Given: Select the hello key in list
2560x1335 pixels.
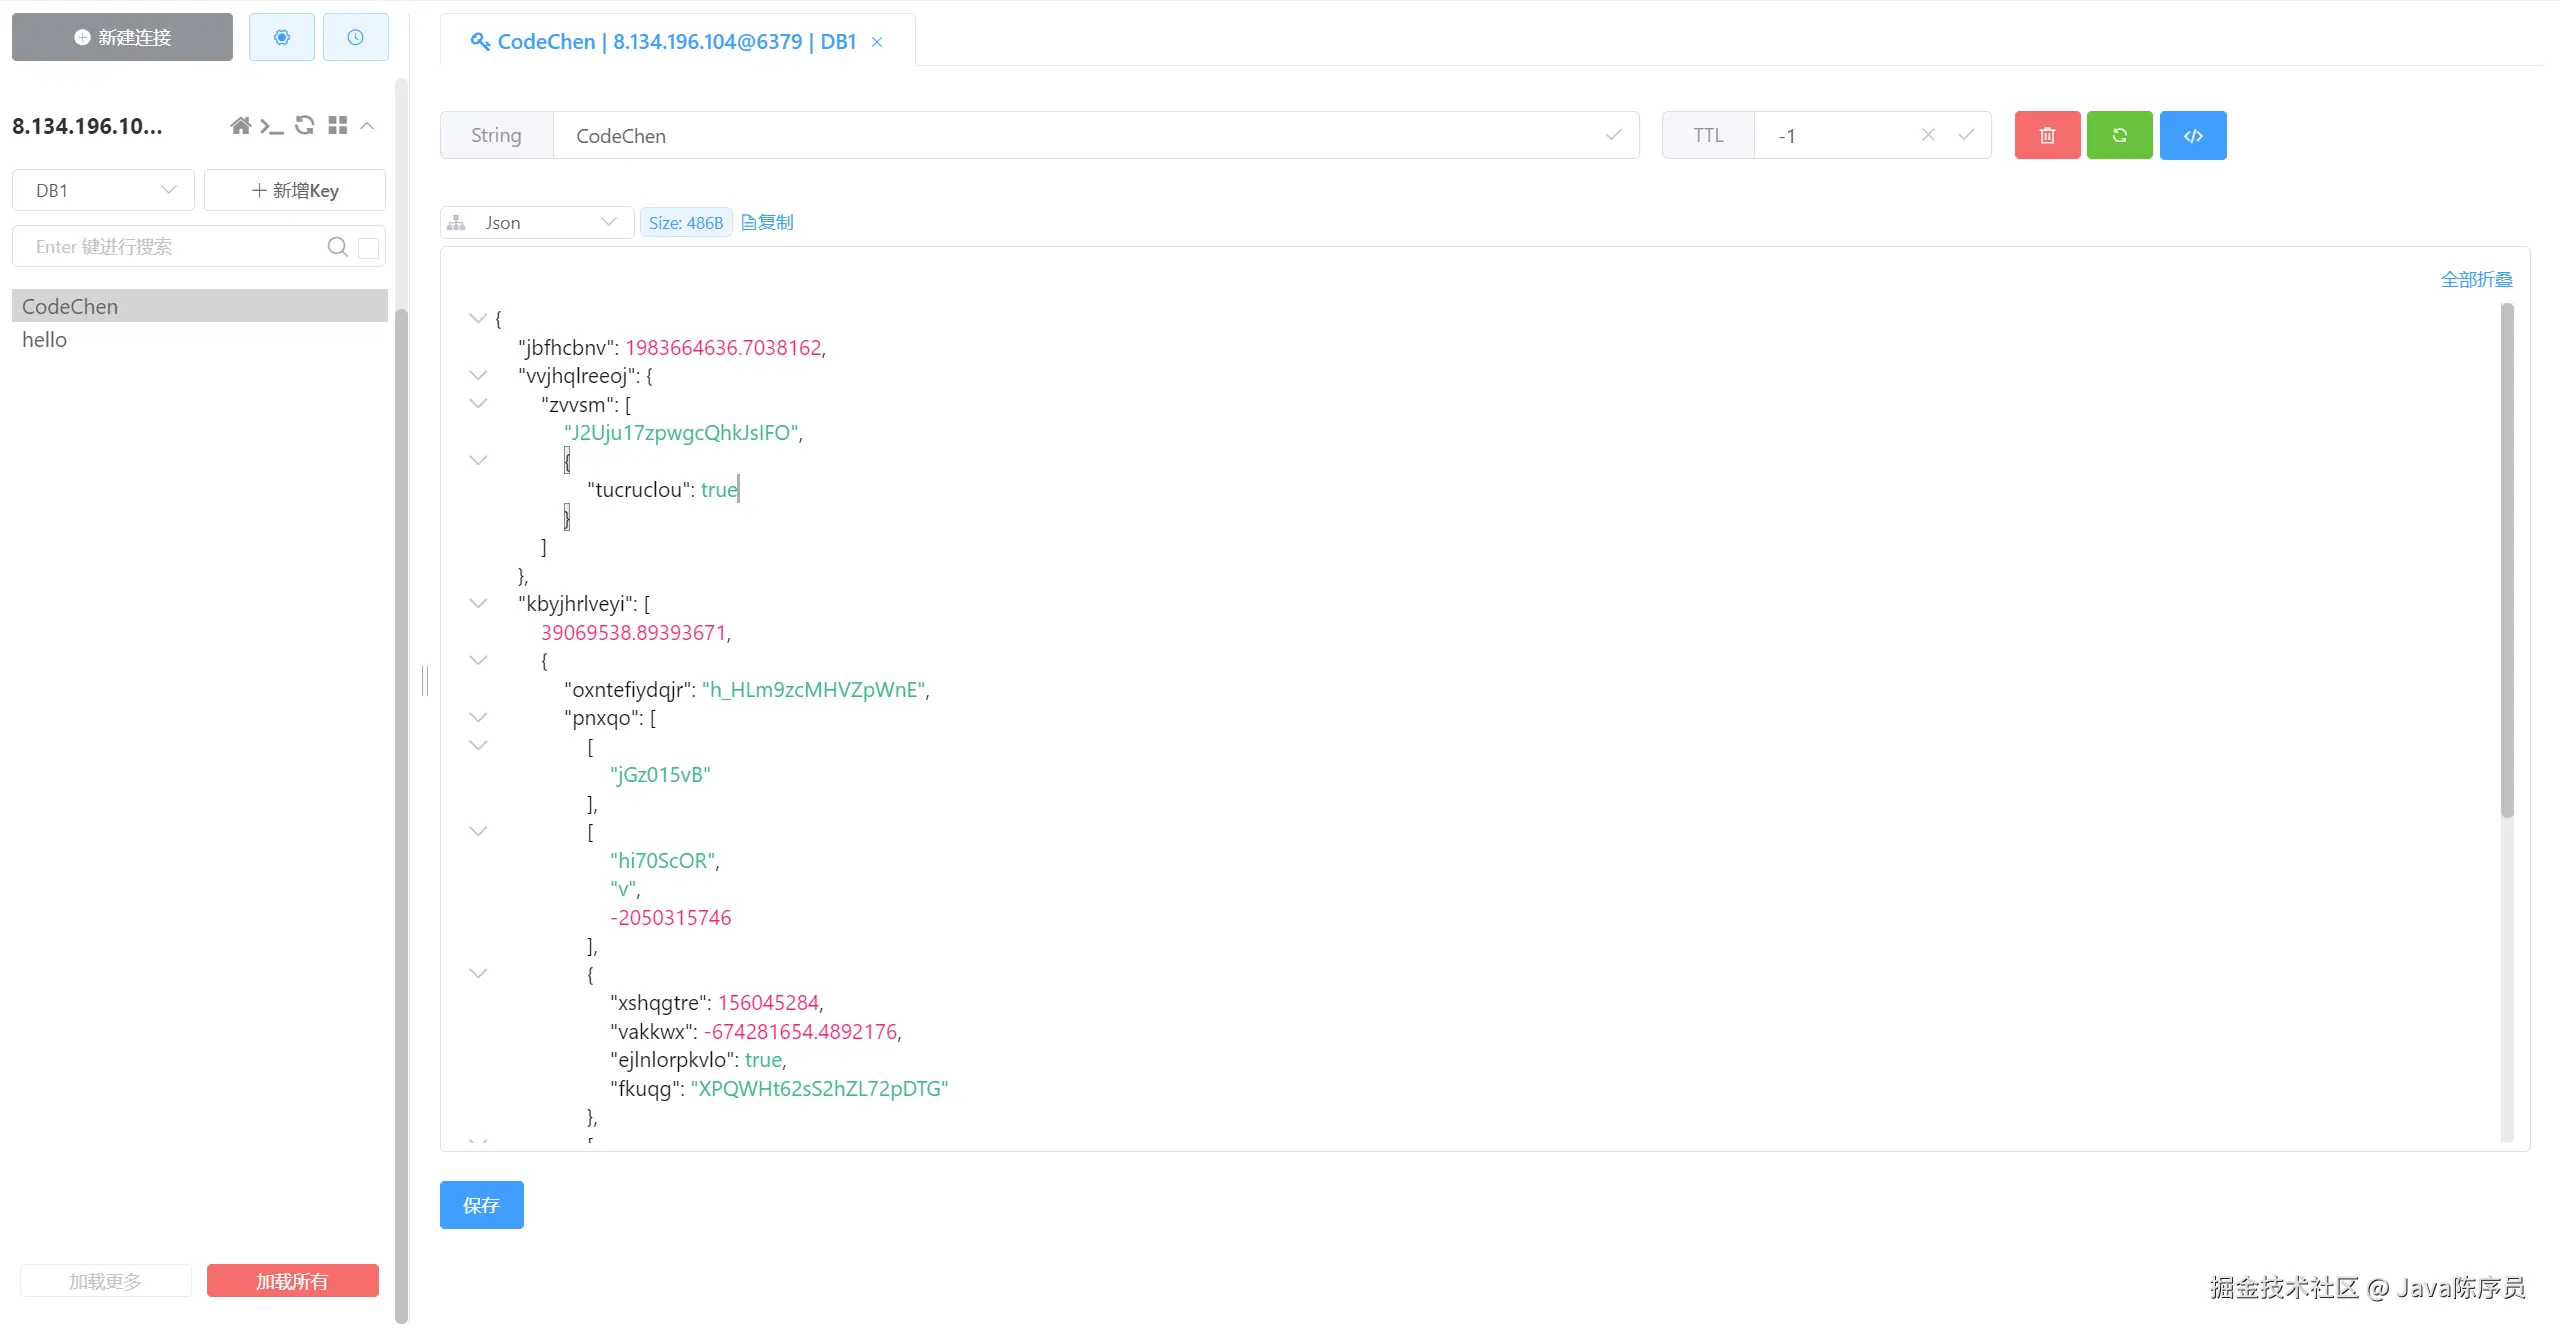Looking at the screenshot, I should coord(44,340).
